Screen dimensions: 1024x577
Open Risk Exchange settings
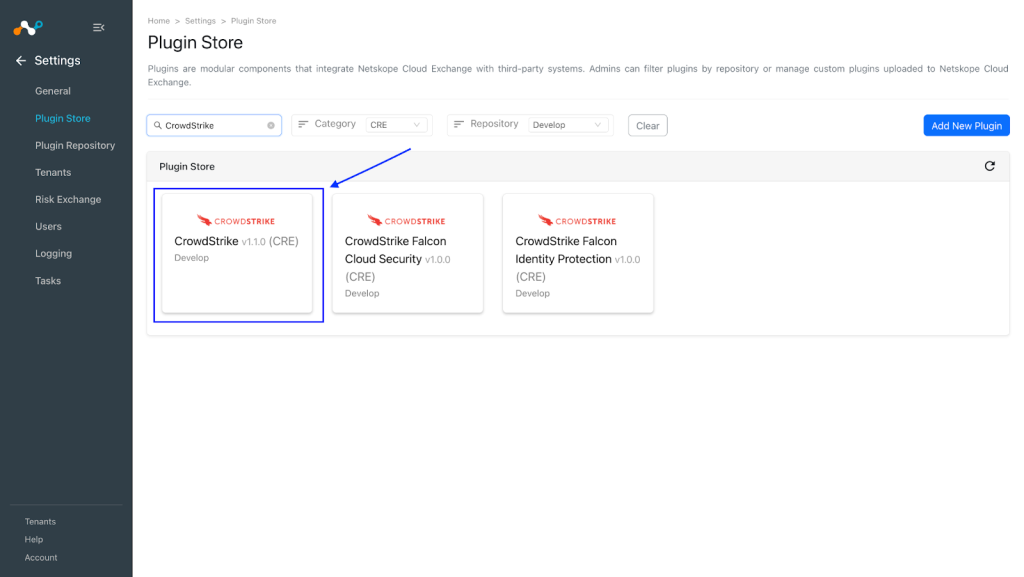[x=68, y=200]
